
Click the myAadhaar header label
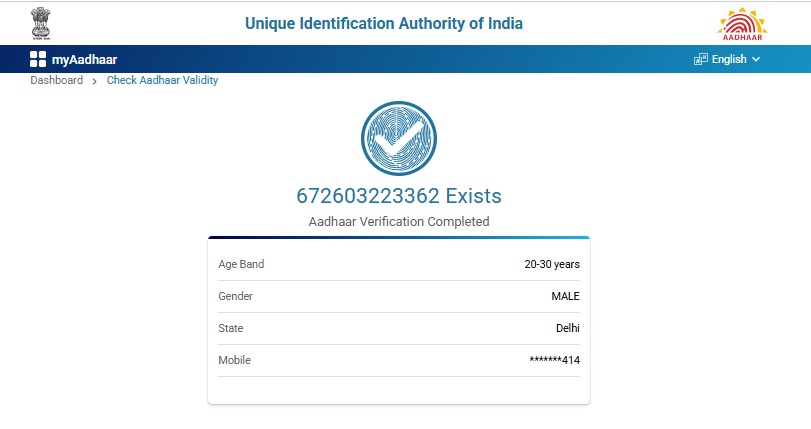point(84,59)
